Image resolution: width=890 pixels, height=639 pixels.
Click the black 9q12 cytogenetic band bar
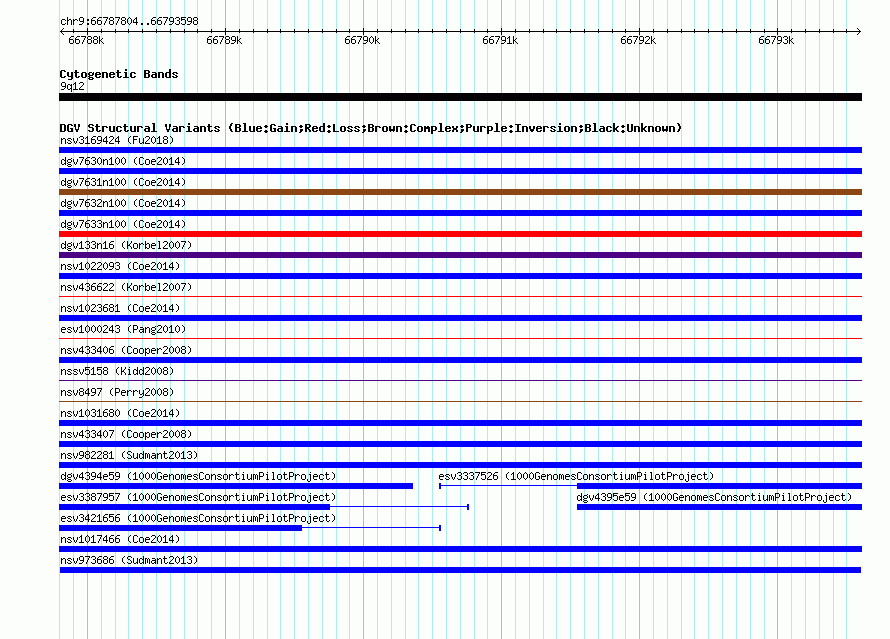coord(460,97)
